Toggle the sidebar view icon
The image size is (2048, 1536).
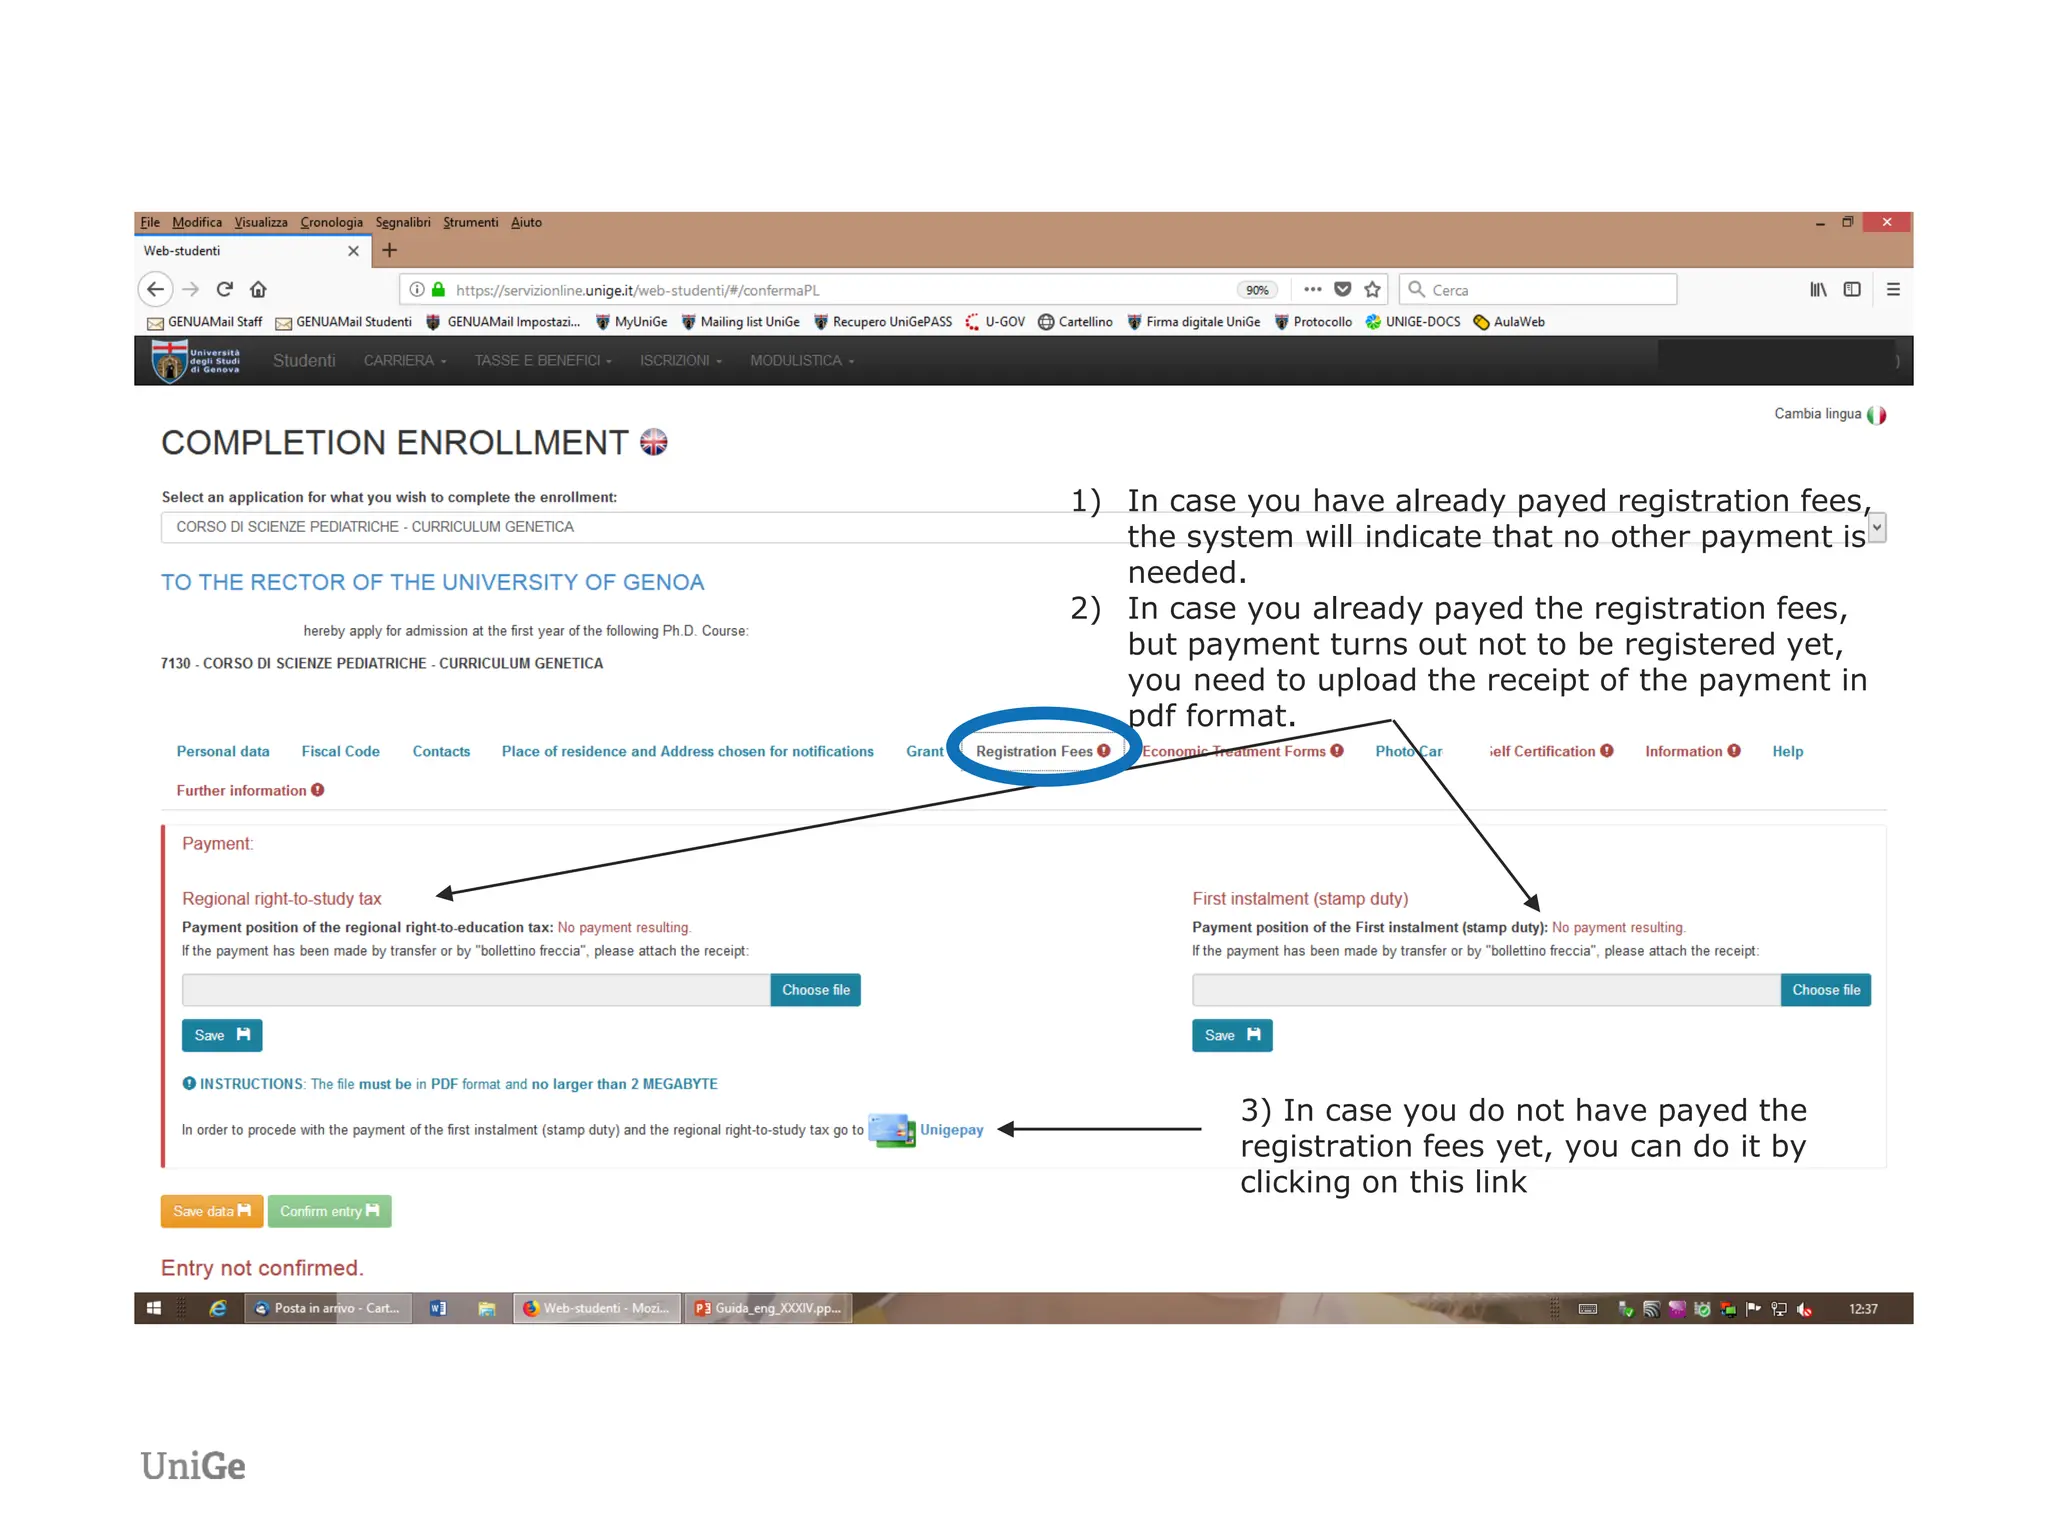(1852, 290)
